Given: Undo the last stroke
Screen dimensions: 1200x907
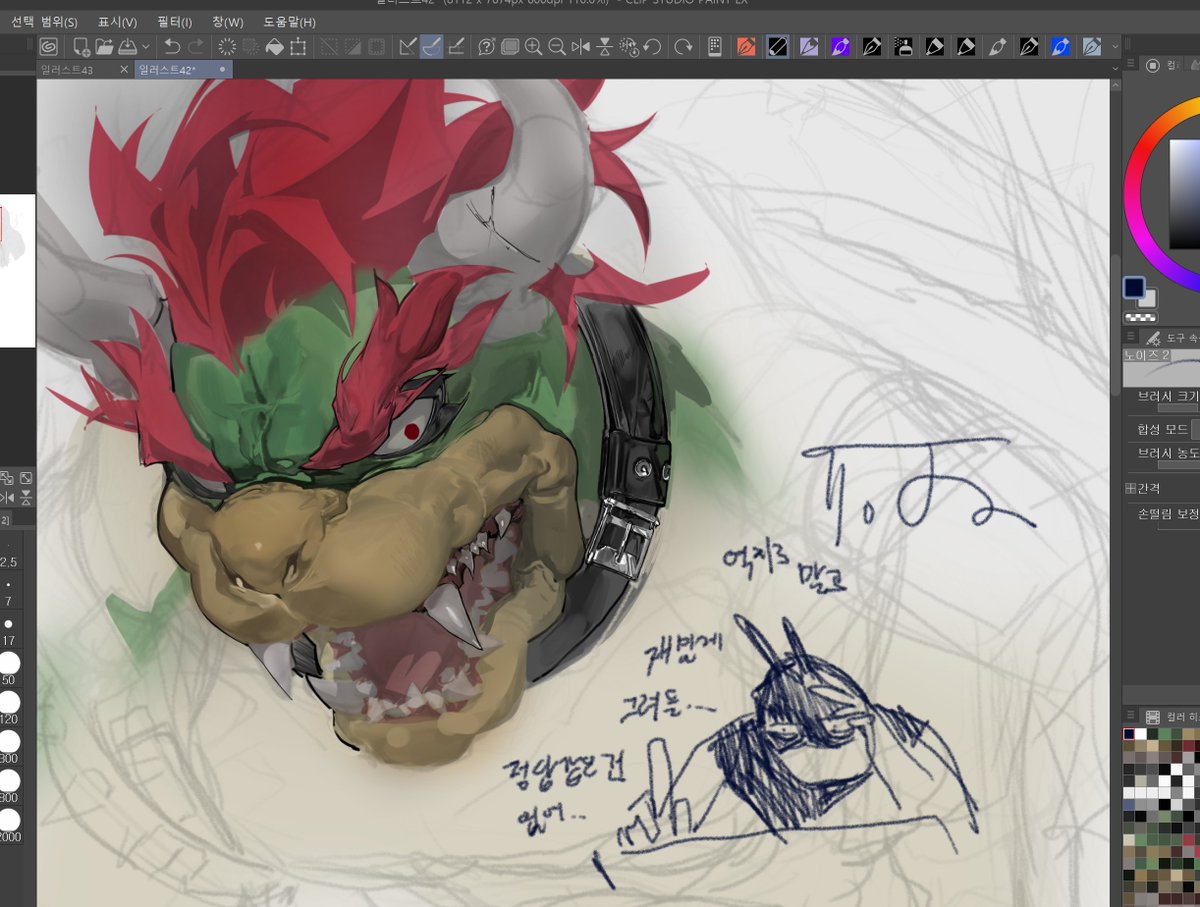Looking at the screenshot, I should (172, 46).
